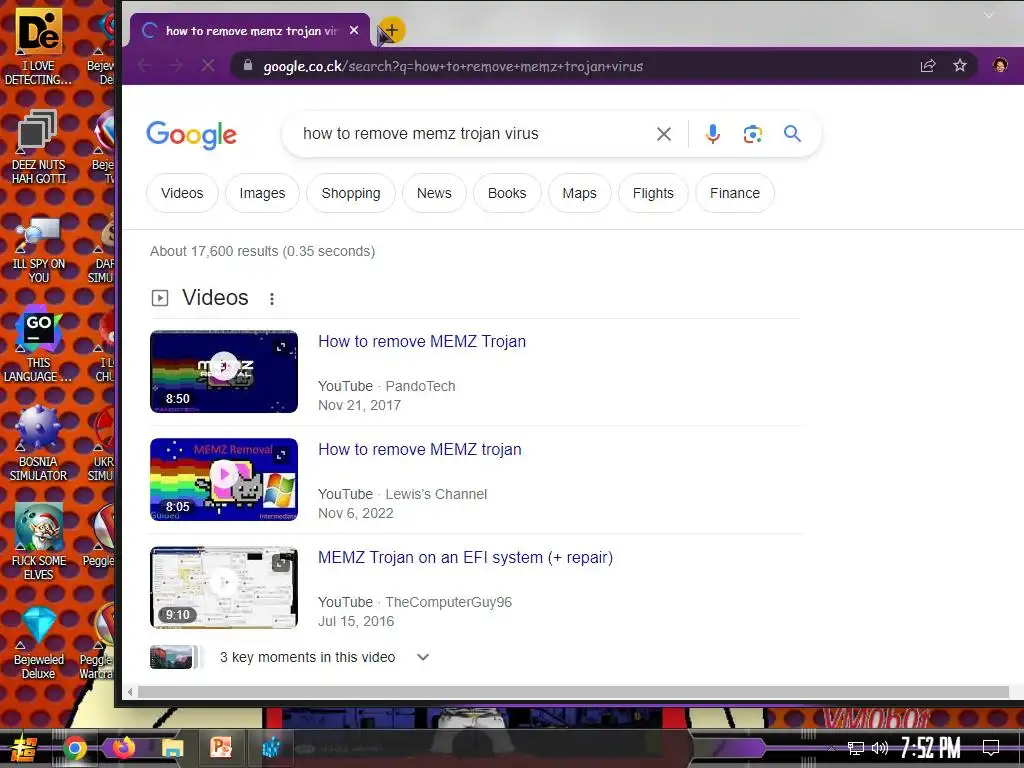This screenshot has height=768, width=1024.
Task: Select the 'how to remove memz trojan' tab
Action: (x=250, y=30)
